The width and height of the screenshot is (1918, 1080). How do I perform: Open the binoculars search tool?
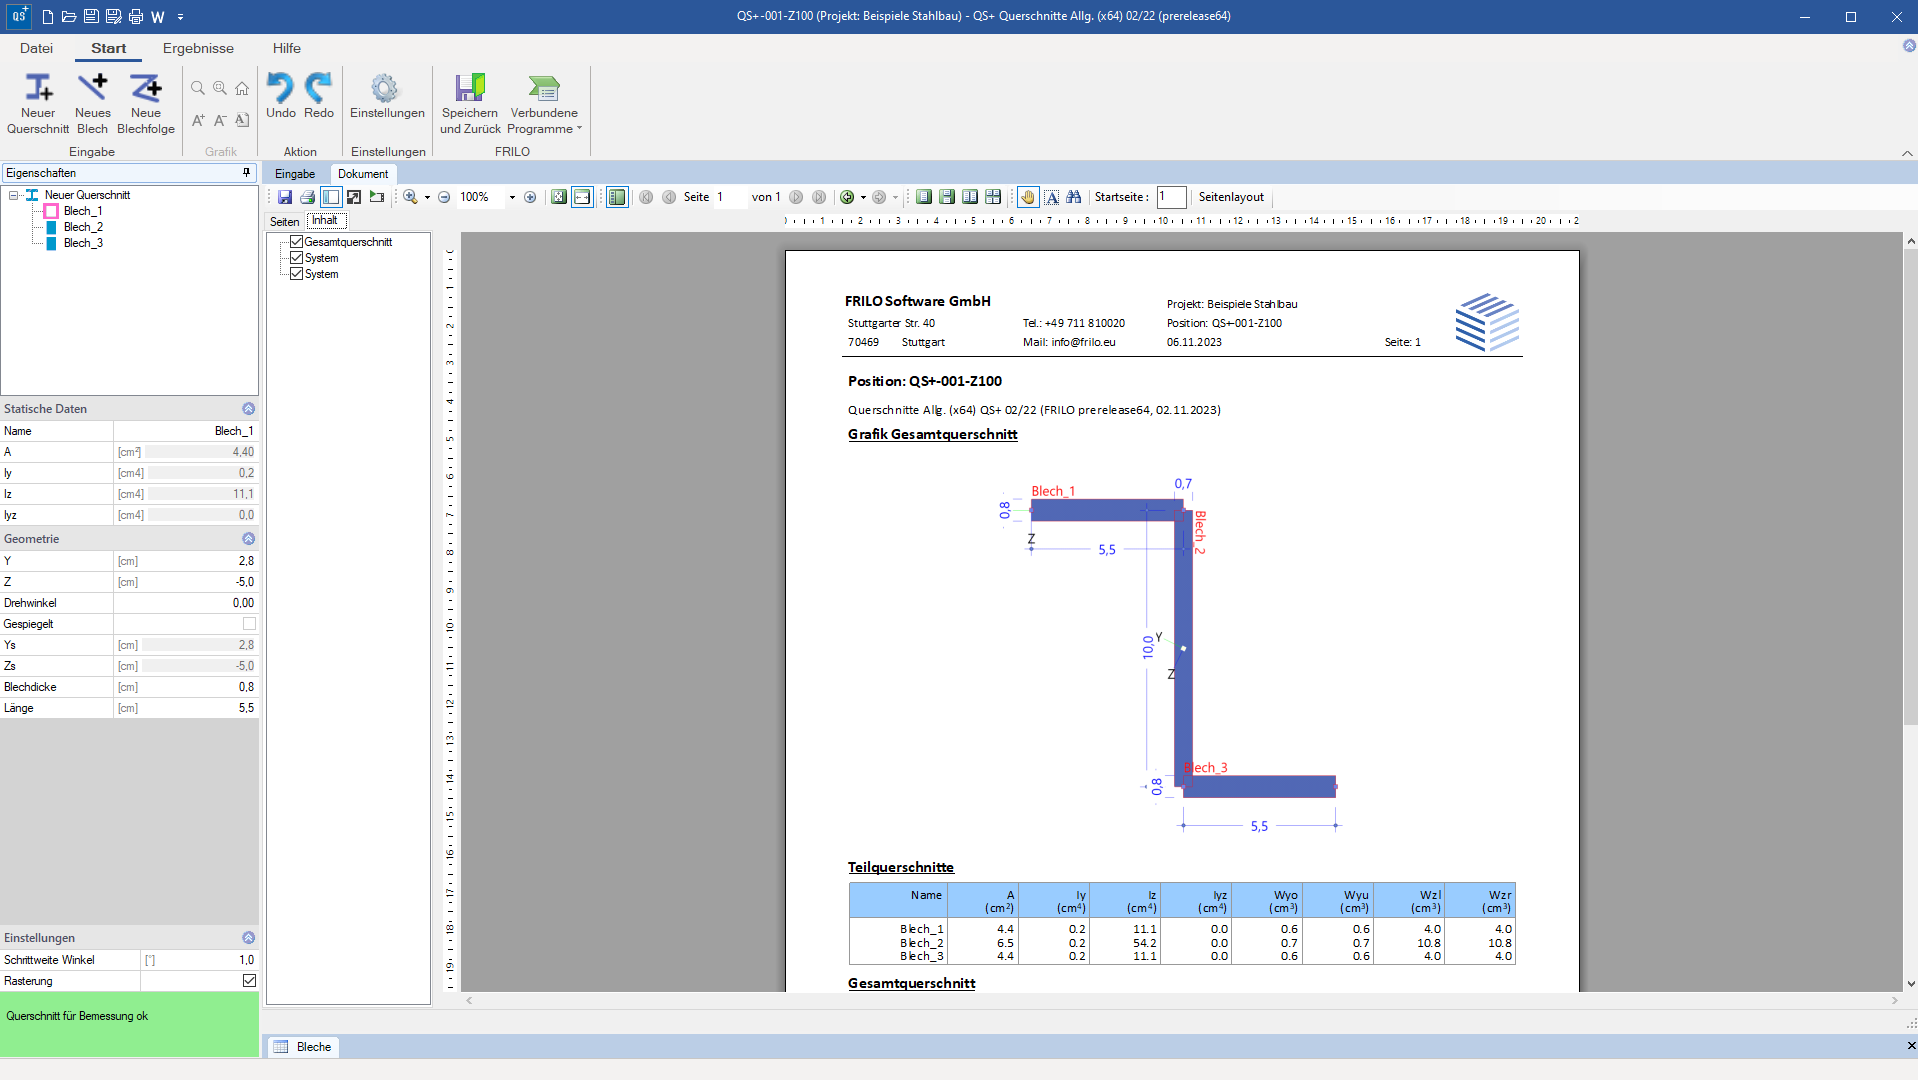1074,197
